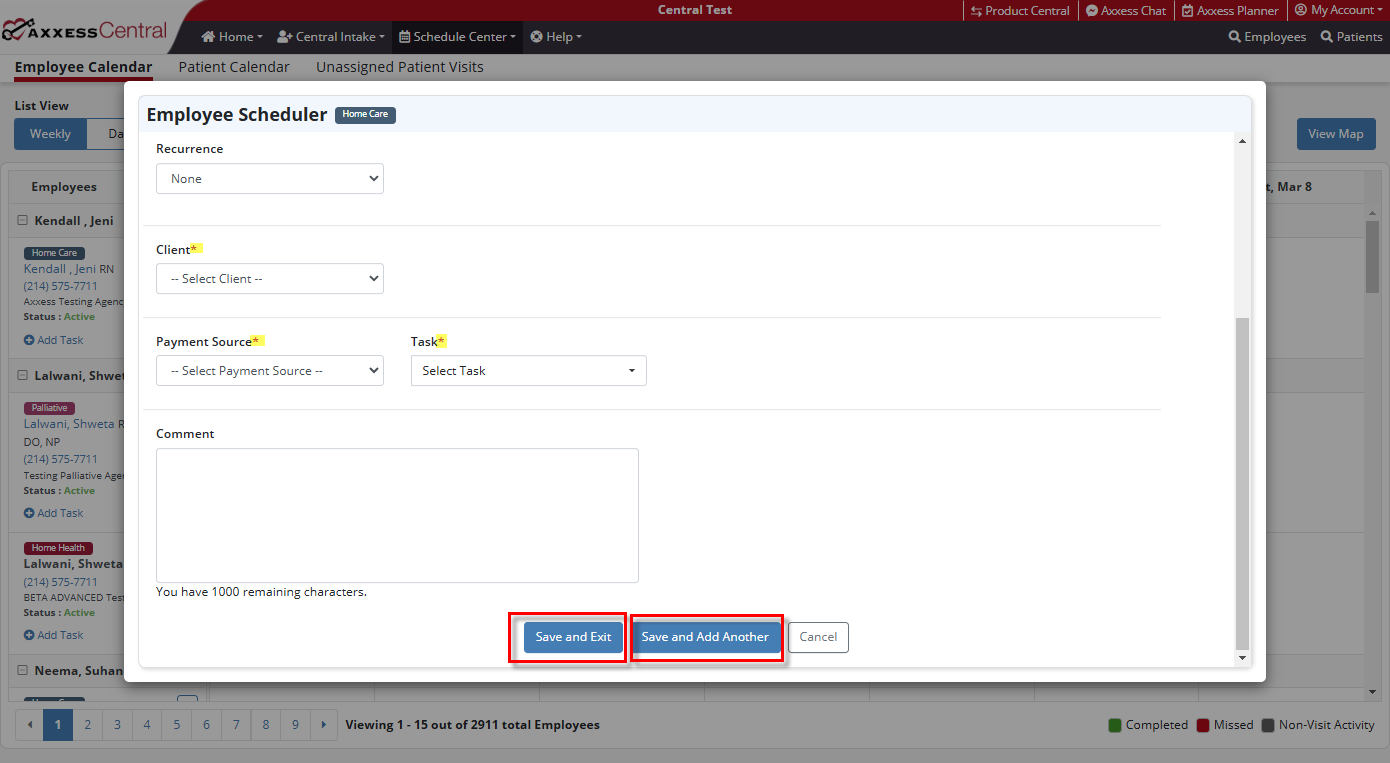Screen dimensions: 1390x763
Task: Click the dialog's vertical scrollbar thumb
Action: click(1242, 483)
